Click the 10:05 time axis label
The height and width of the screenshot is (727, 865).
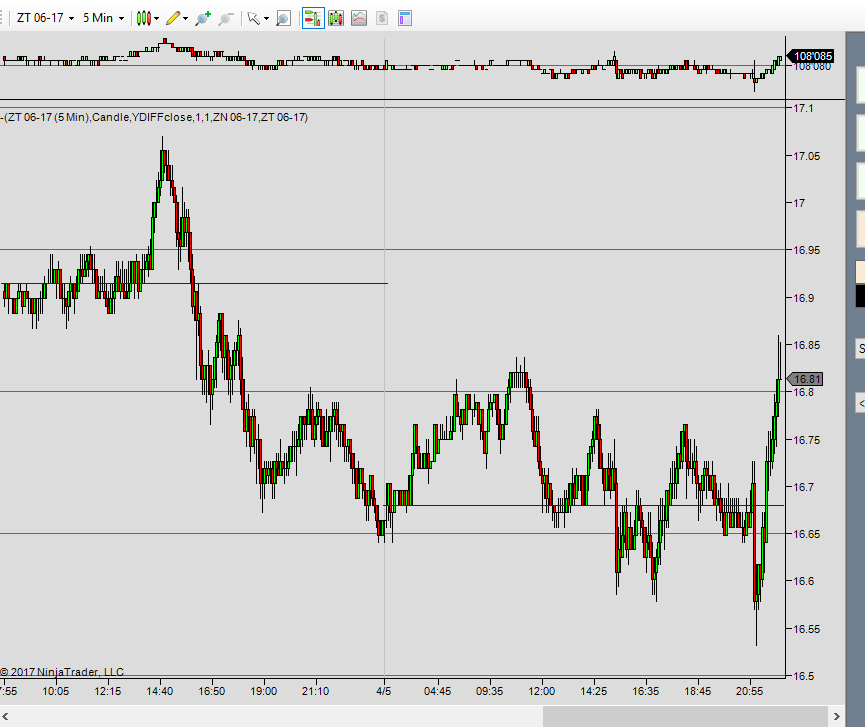click(x=56, y=691)
